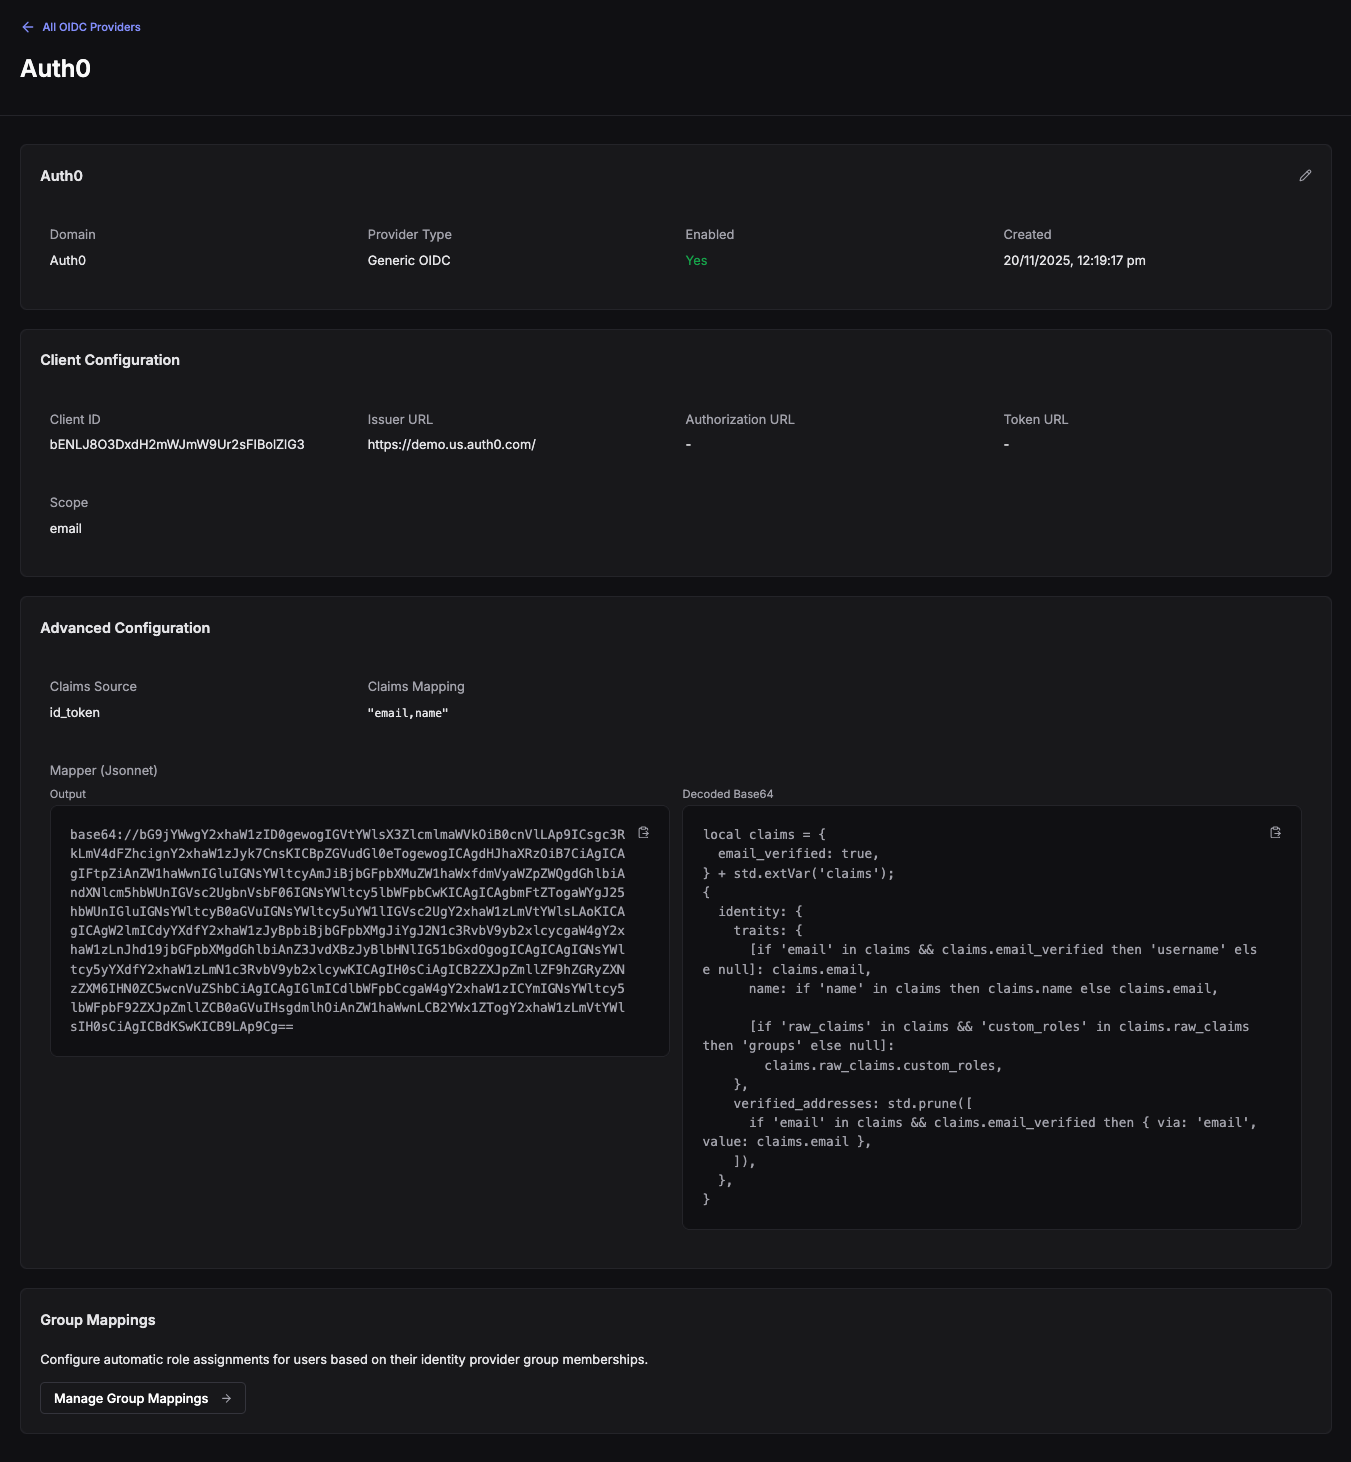Click the Scope value "email"
Image resolution: width=1351 pixels, height=1462 pixels.
coord(65,528)
